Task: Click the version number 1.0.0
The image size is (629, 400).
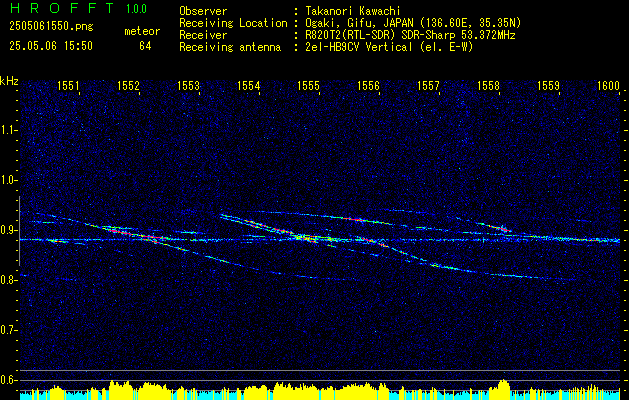Action: [x=136, y=9]
